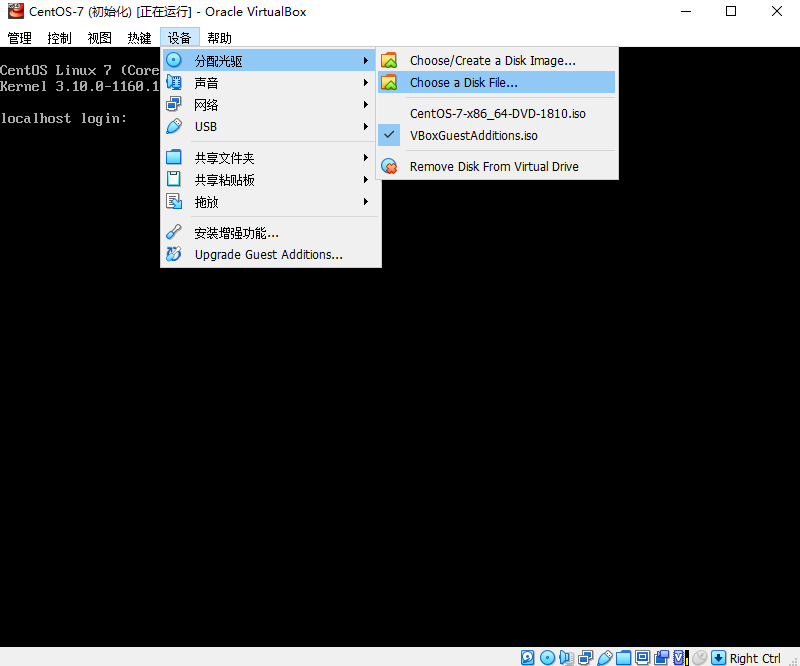This screenshot has height=666, width=800.
Task: Mount CentOS-7-x86_64-DVD-1810.iso
Action: (496, 113)
